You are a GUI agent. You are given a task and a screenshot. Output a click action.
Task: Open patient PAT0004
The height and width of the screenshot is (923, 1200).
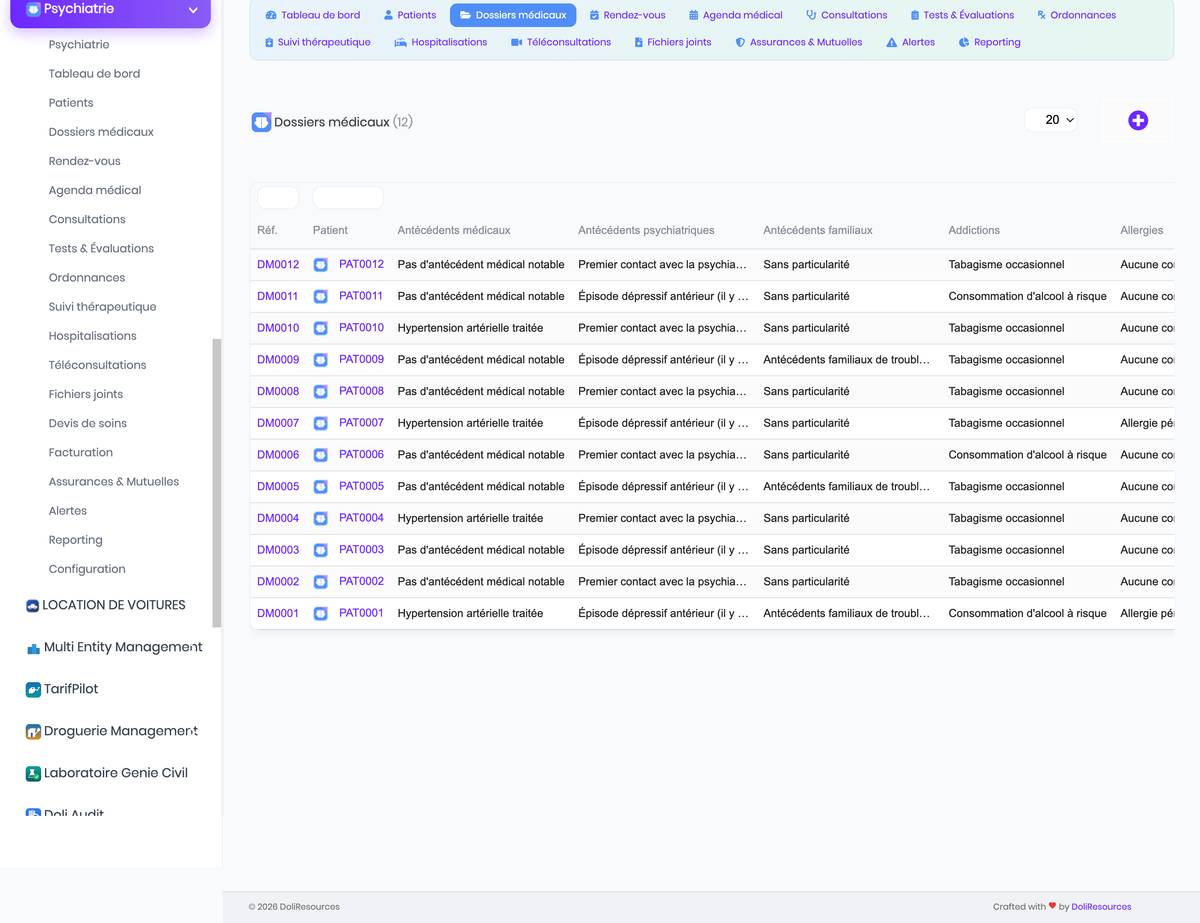(361, 518)
